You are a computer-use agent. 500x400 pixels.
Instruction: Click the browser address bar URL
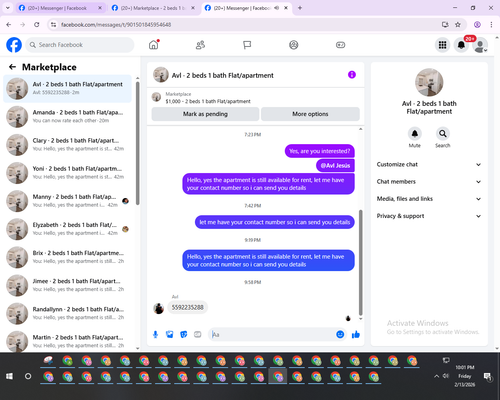[x=116, y=25]
